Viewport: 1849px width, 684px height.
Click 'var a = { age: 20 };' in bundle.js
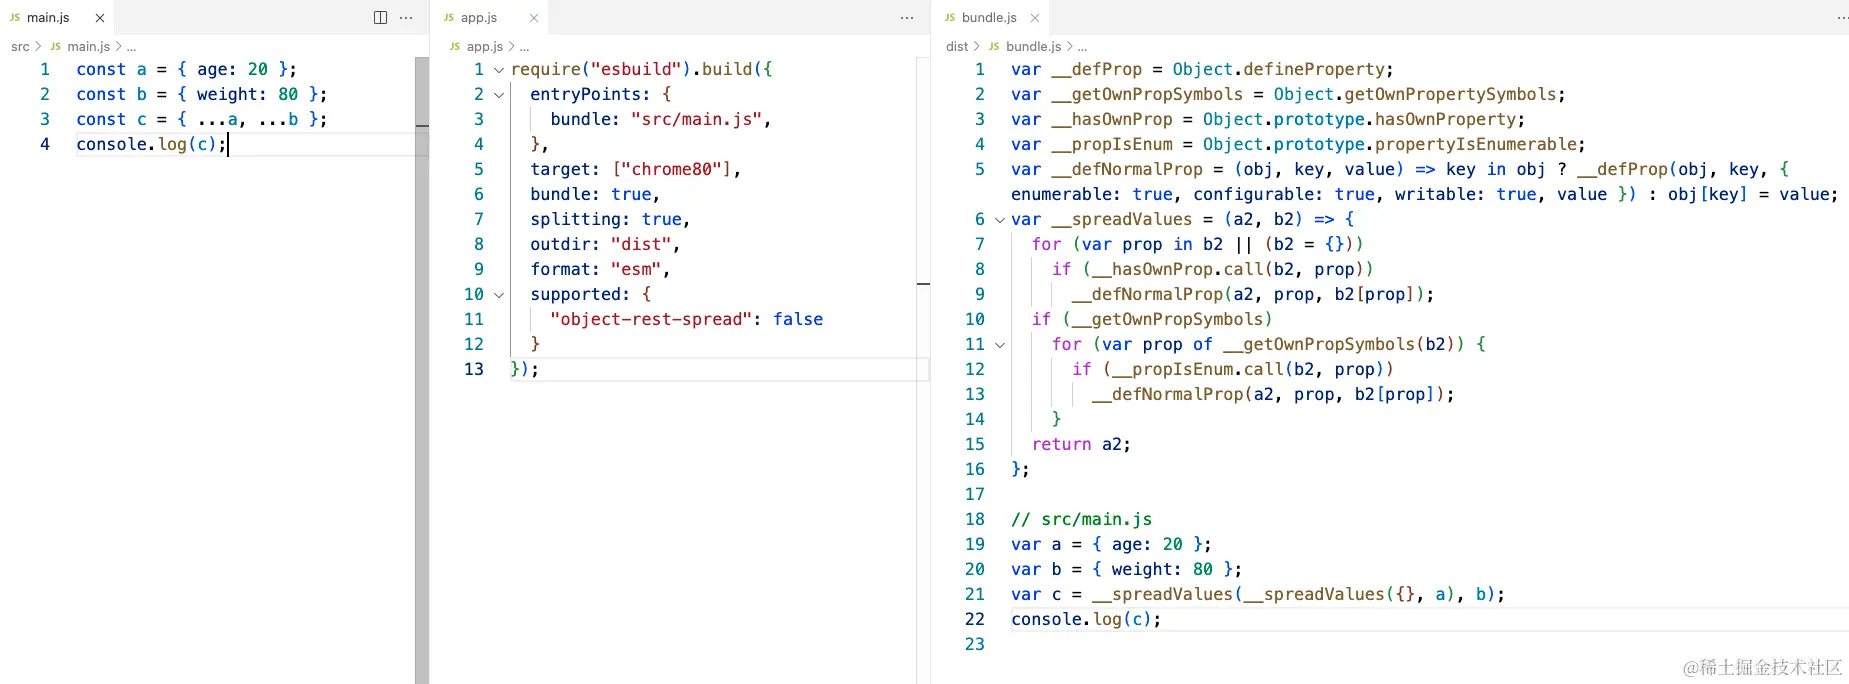click(x=1111, y=544)
